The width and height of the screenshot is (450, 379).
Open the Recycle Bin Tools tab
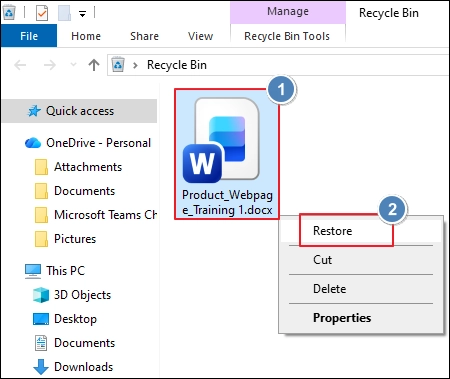pos(287,36)
